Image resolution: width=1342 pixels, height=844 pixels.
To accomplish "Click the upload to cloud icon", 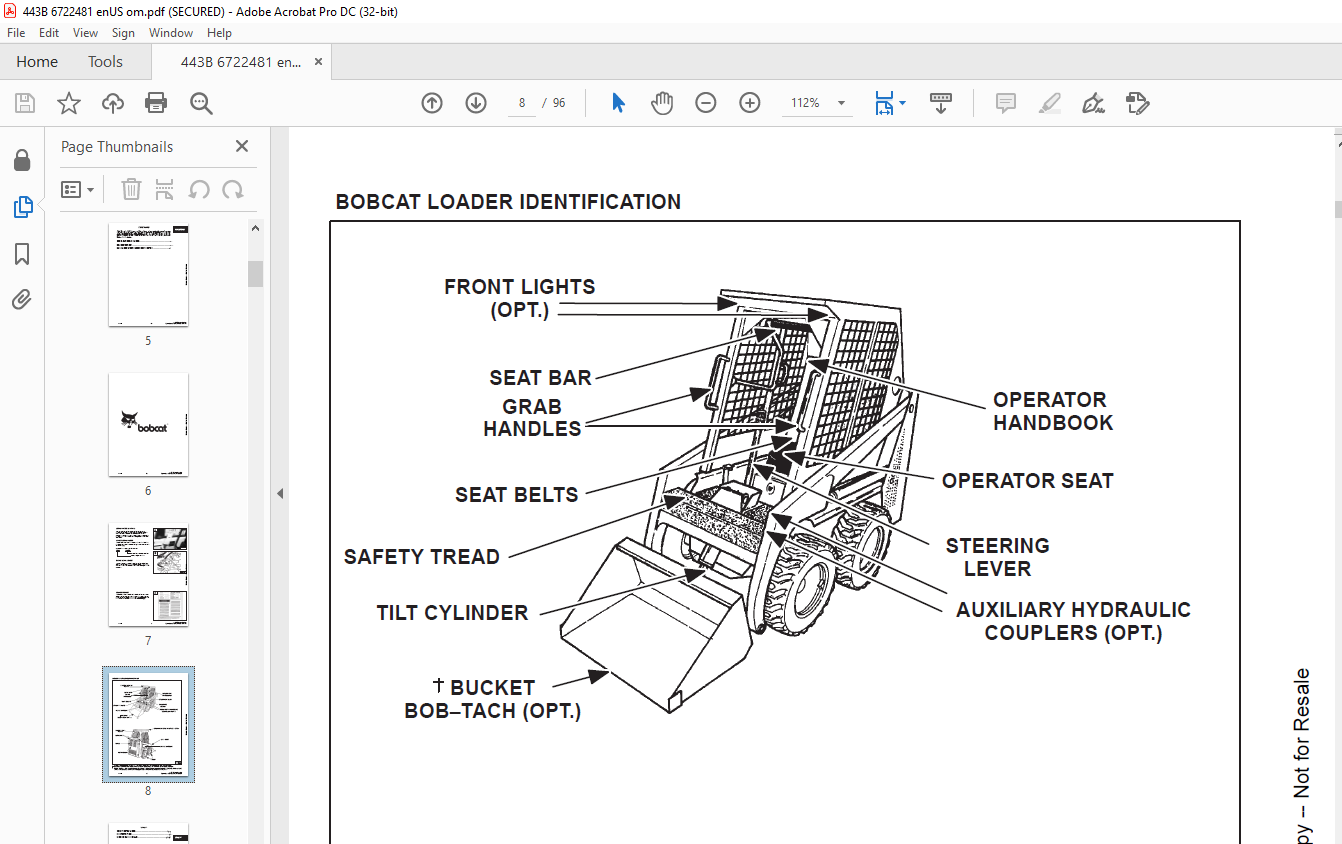I will pyautogui.click(x=113, y=103).
